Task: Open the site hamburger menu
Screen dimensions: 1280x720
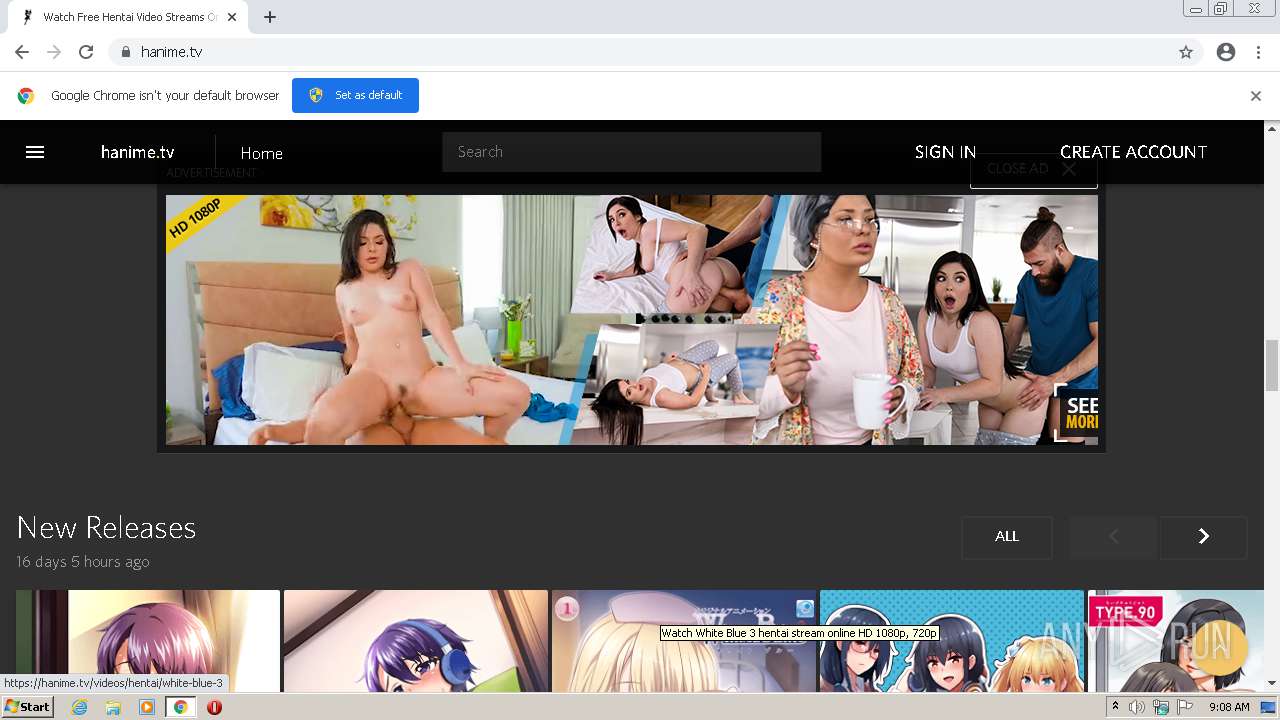Action: (x=35, y=152)
